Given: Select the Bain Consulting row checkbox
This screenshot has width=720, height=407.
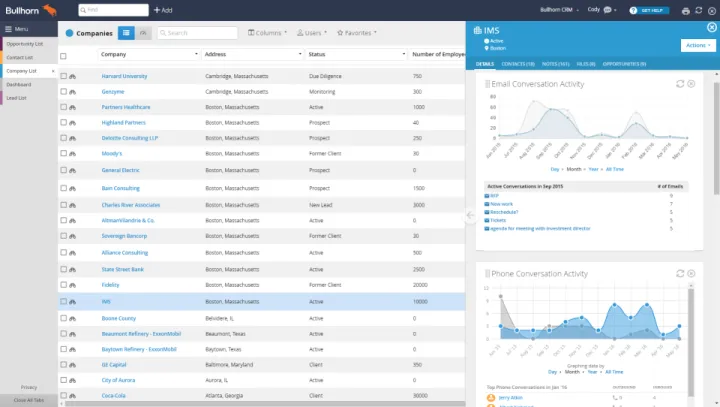Looking at the screenshot, I should coord(63,188).
